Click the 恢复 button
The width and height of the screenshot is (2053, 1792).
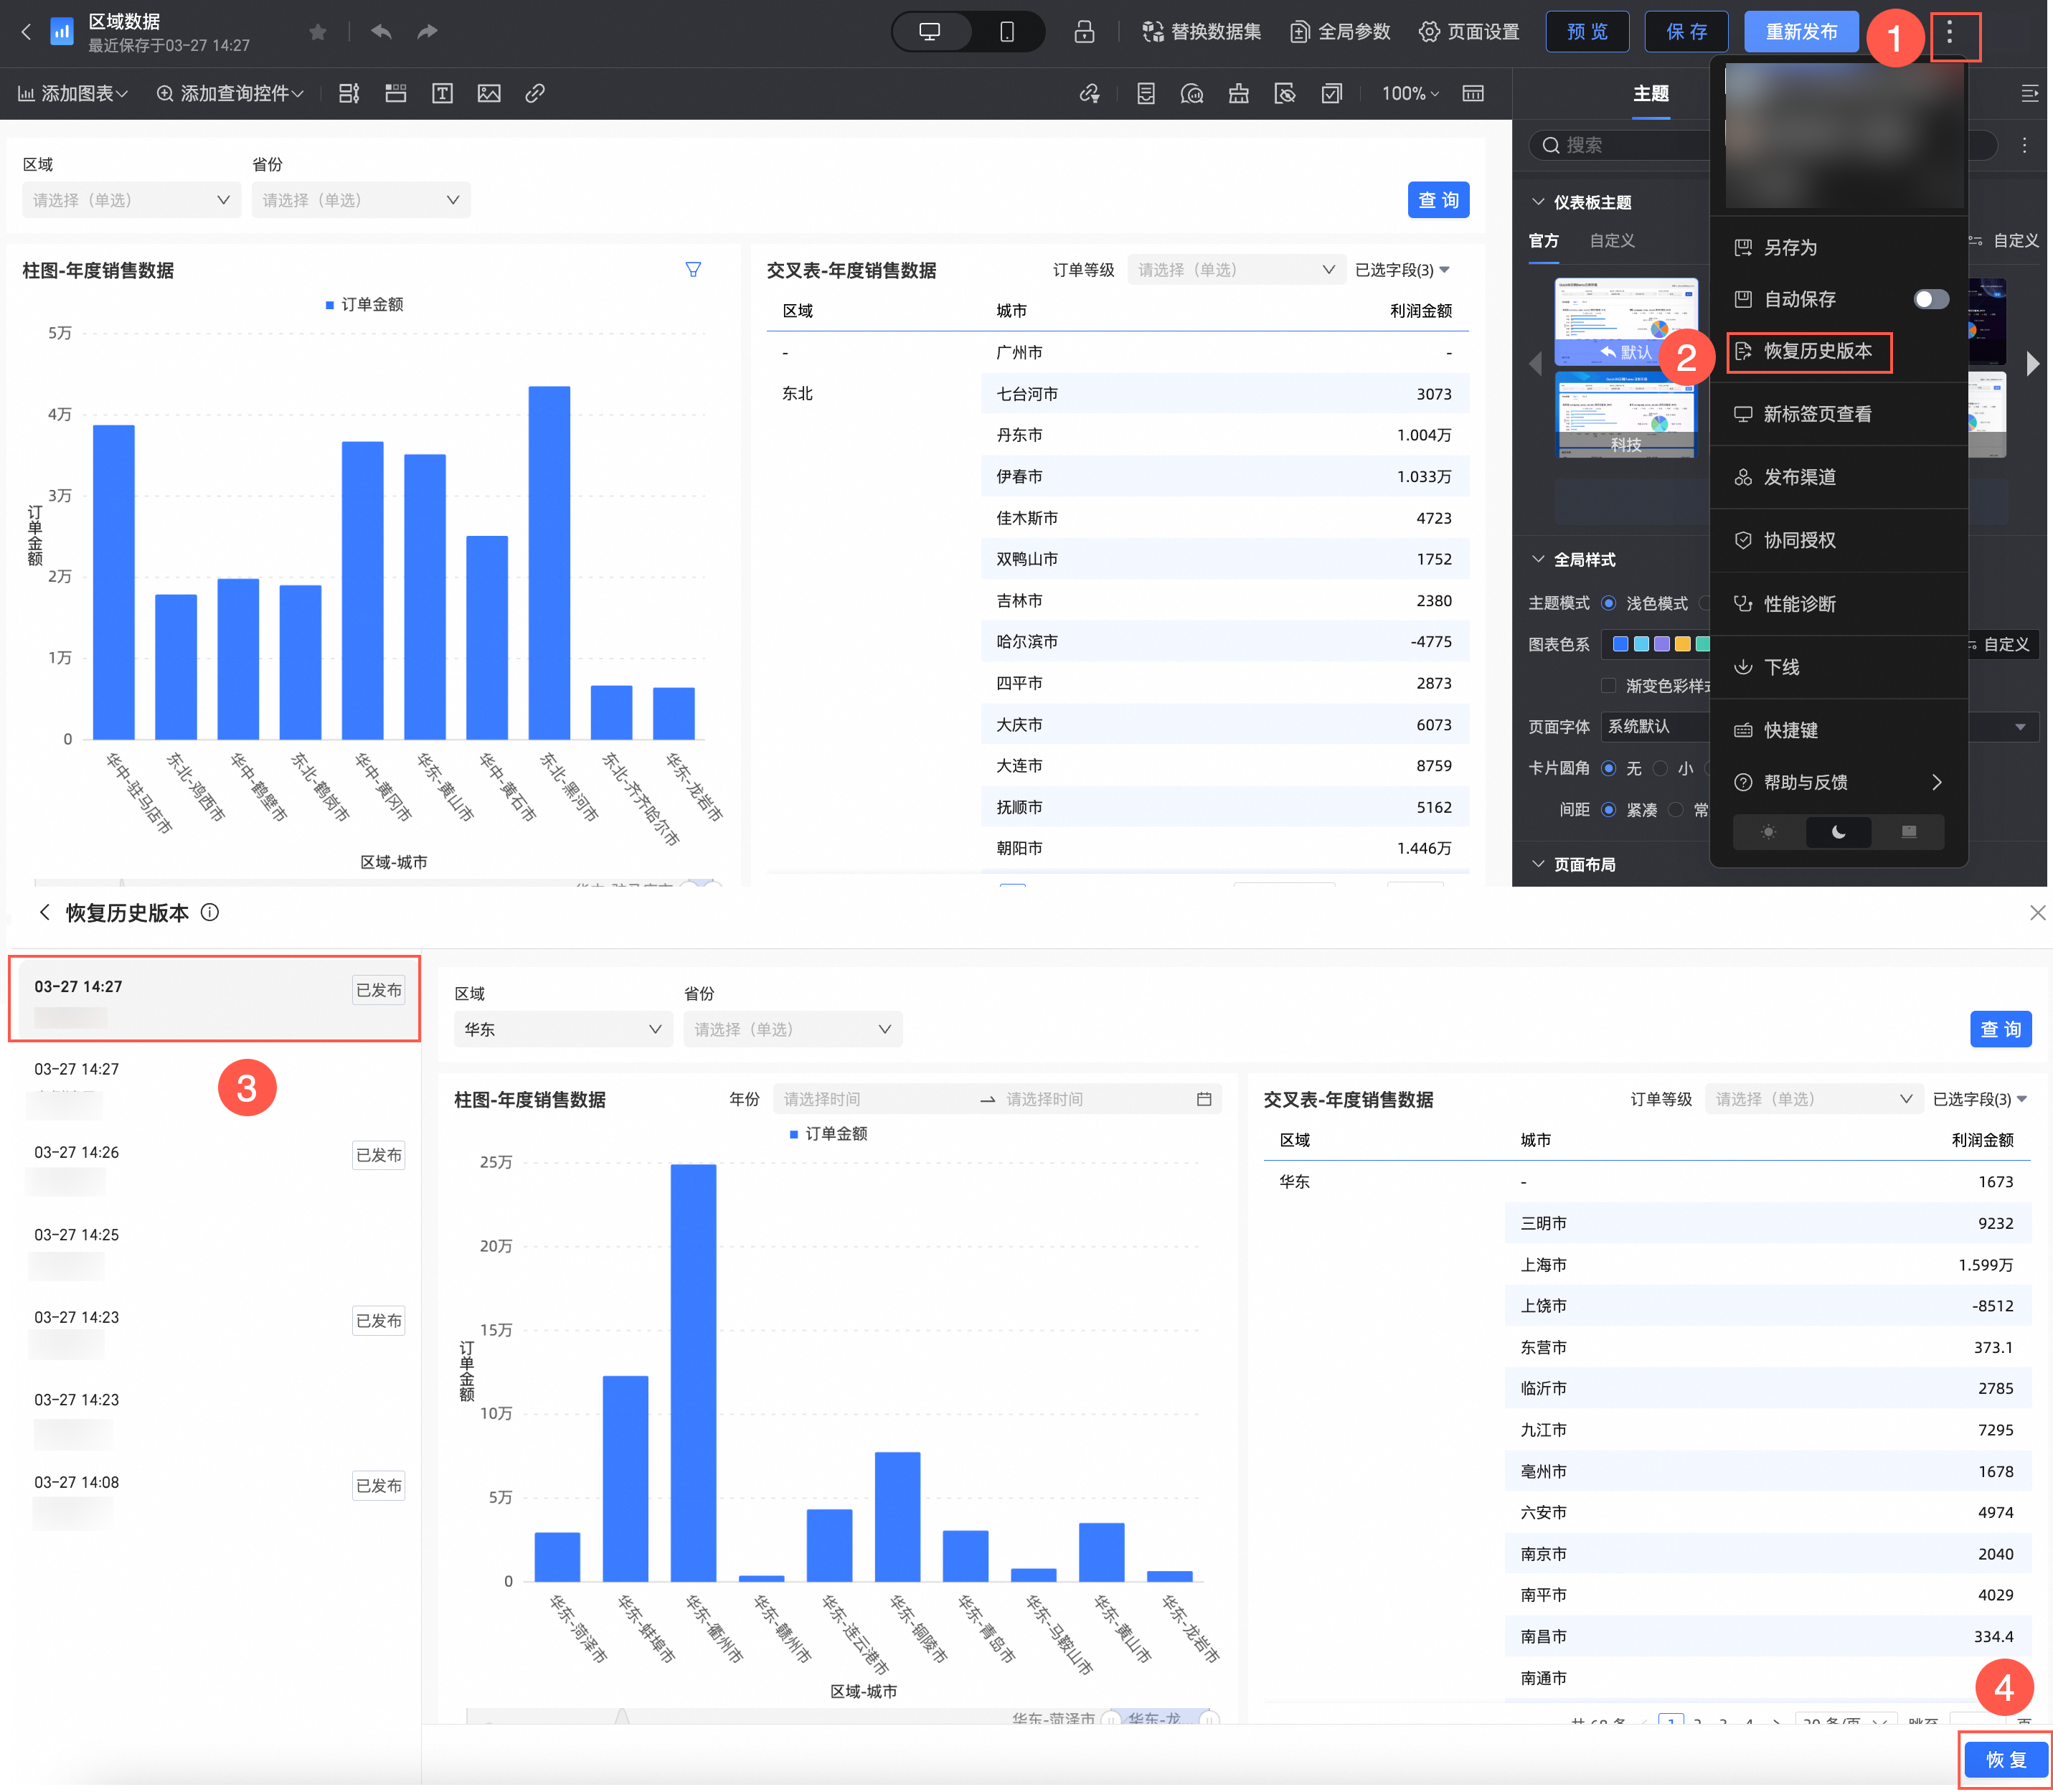(x=2005, y=1759)
